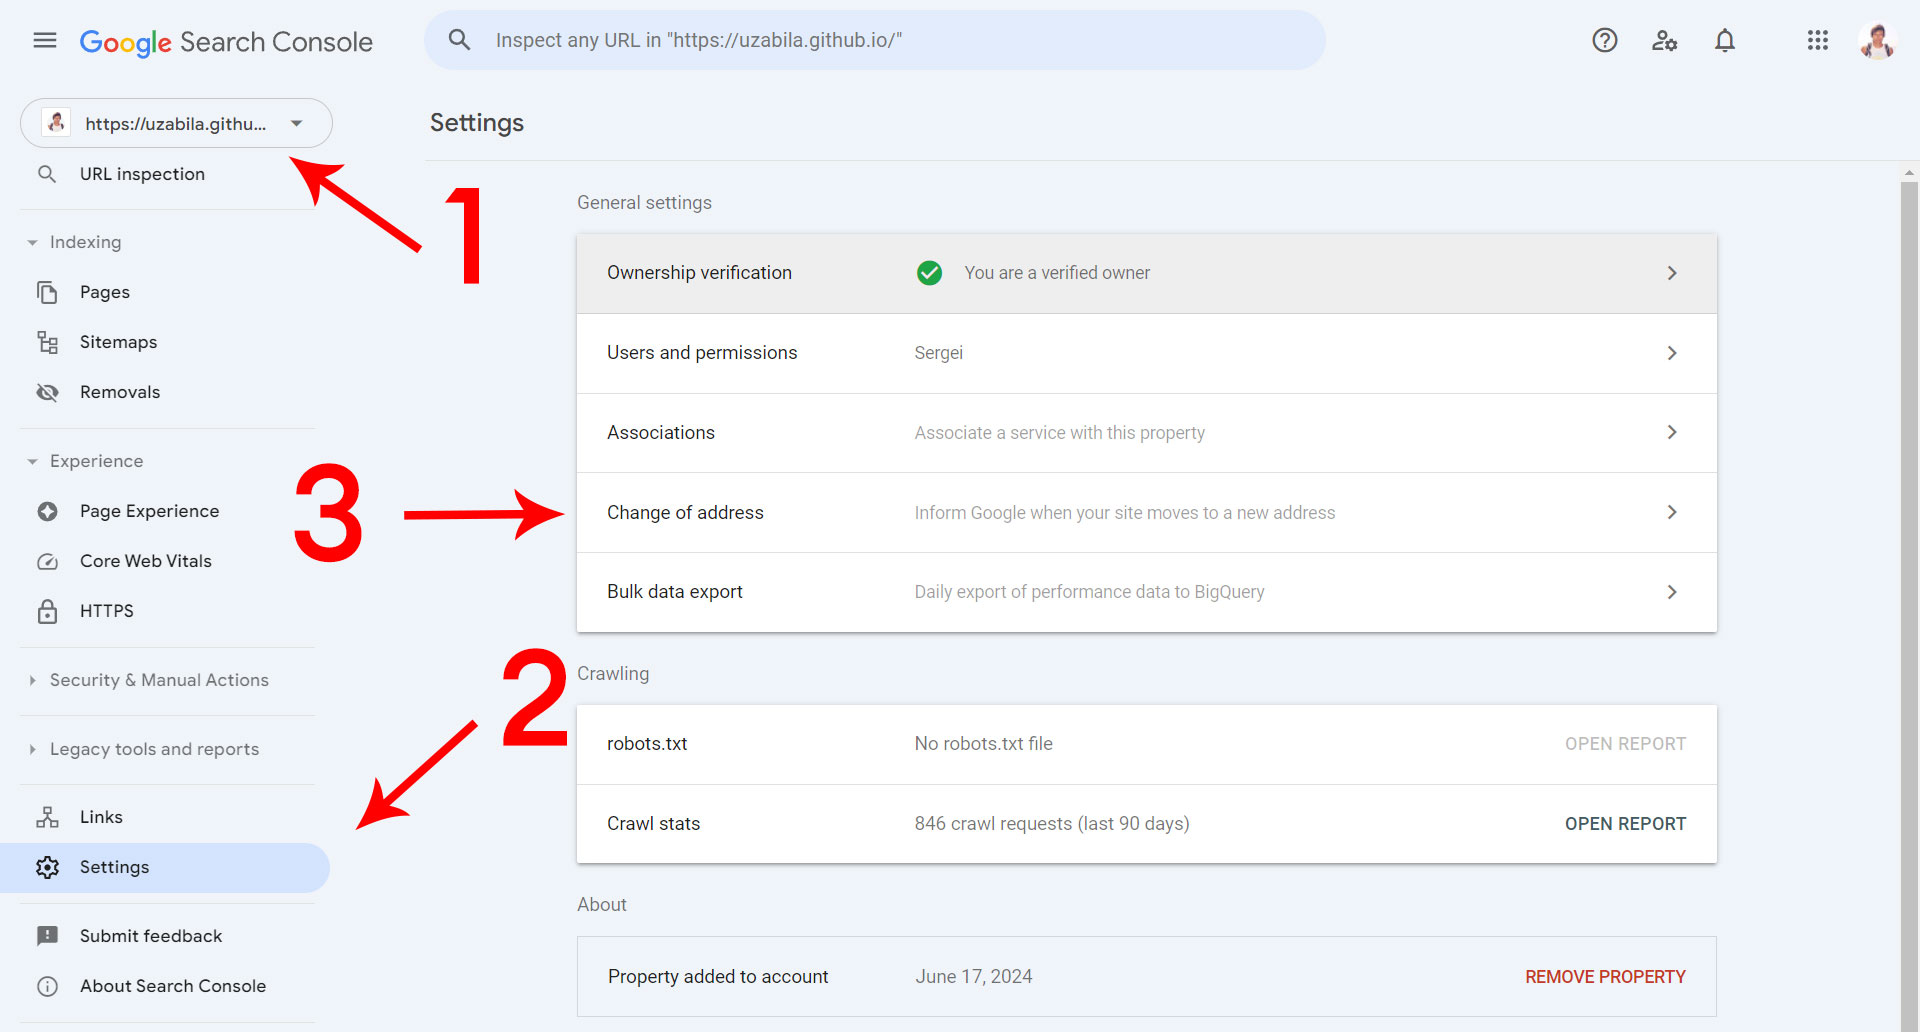The image size is (1920, 1032).
Task: Open the notifications bell
Action: (x=1724, y=40)
